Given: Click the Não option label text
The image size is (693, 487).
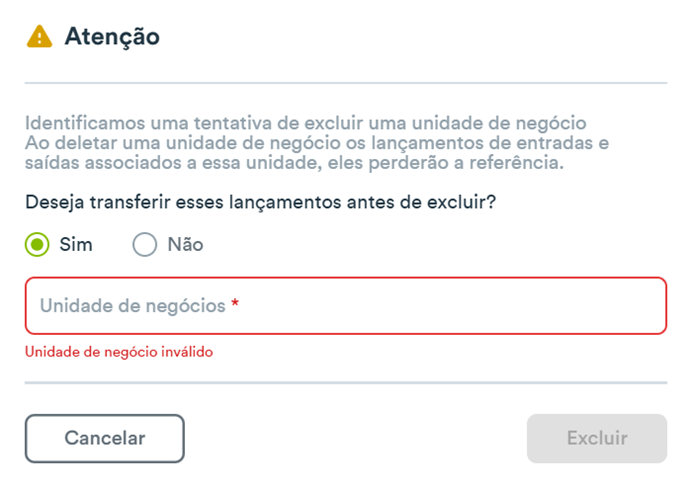Looking at the screenshot, I should tap(185, 244).
